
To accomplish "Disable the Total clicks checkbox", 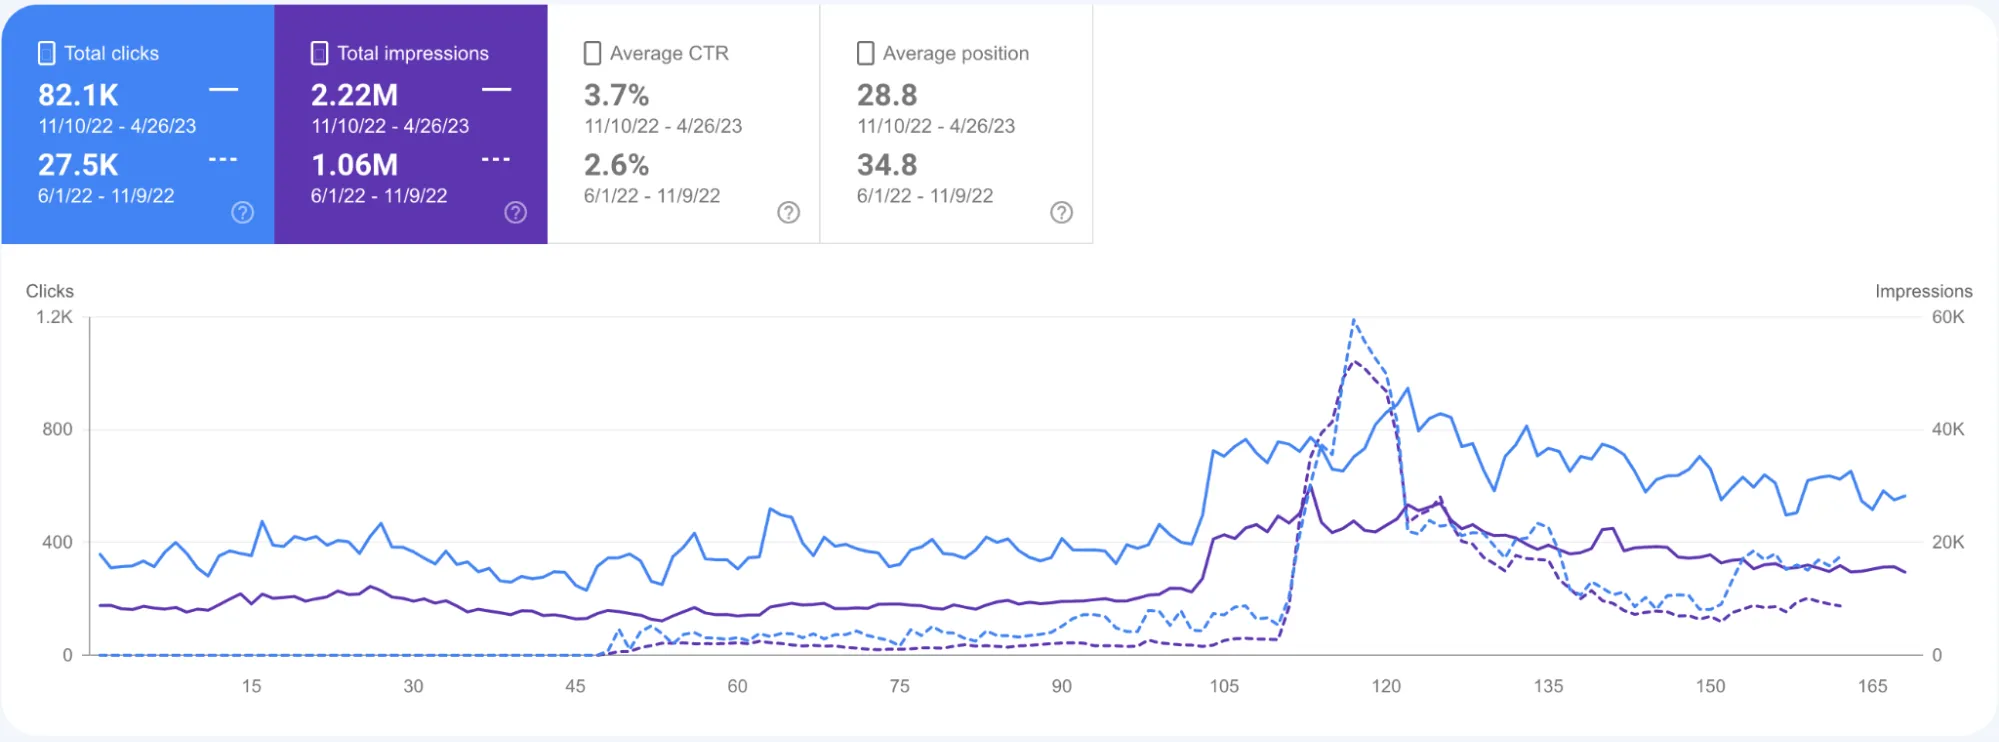I will coord(45,52).
